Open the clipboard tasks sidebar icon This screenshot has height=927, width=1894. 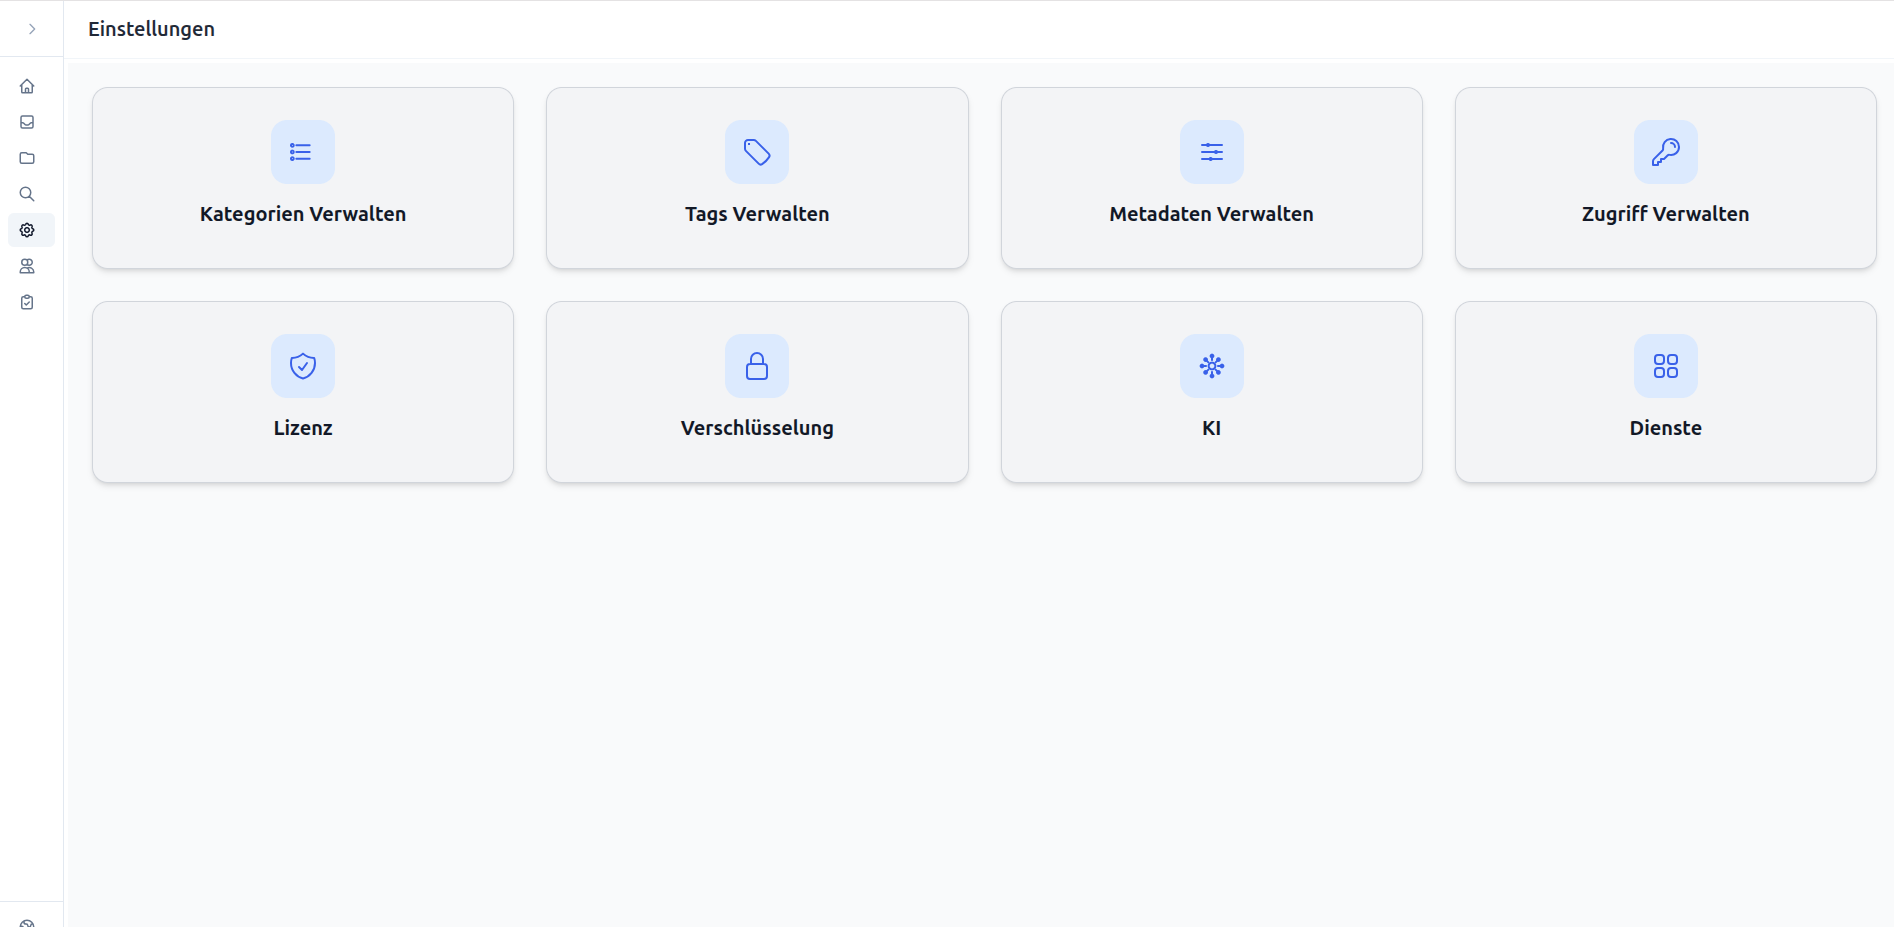(x=27, y=302)
